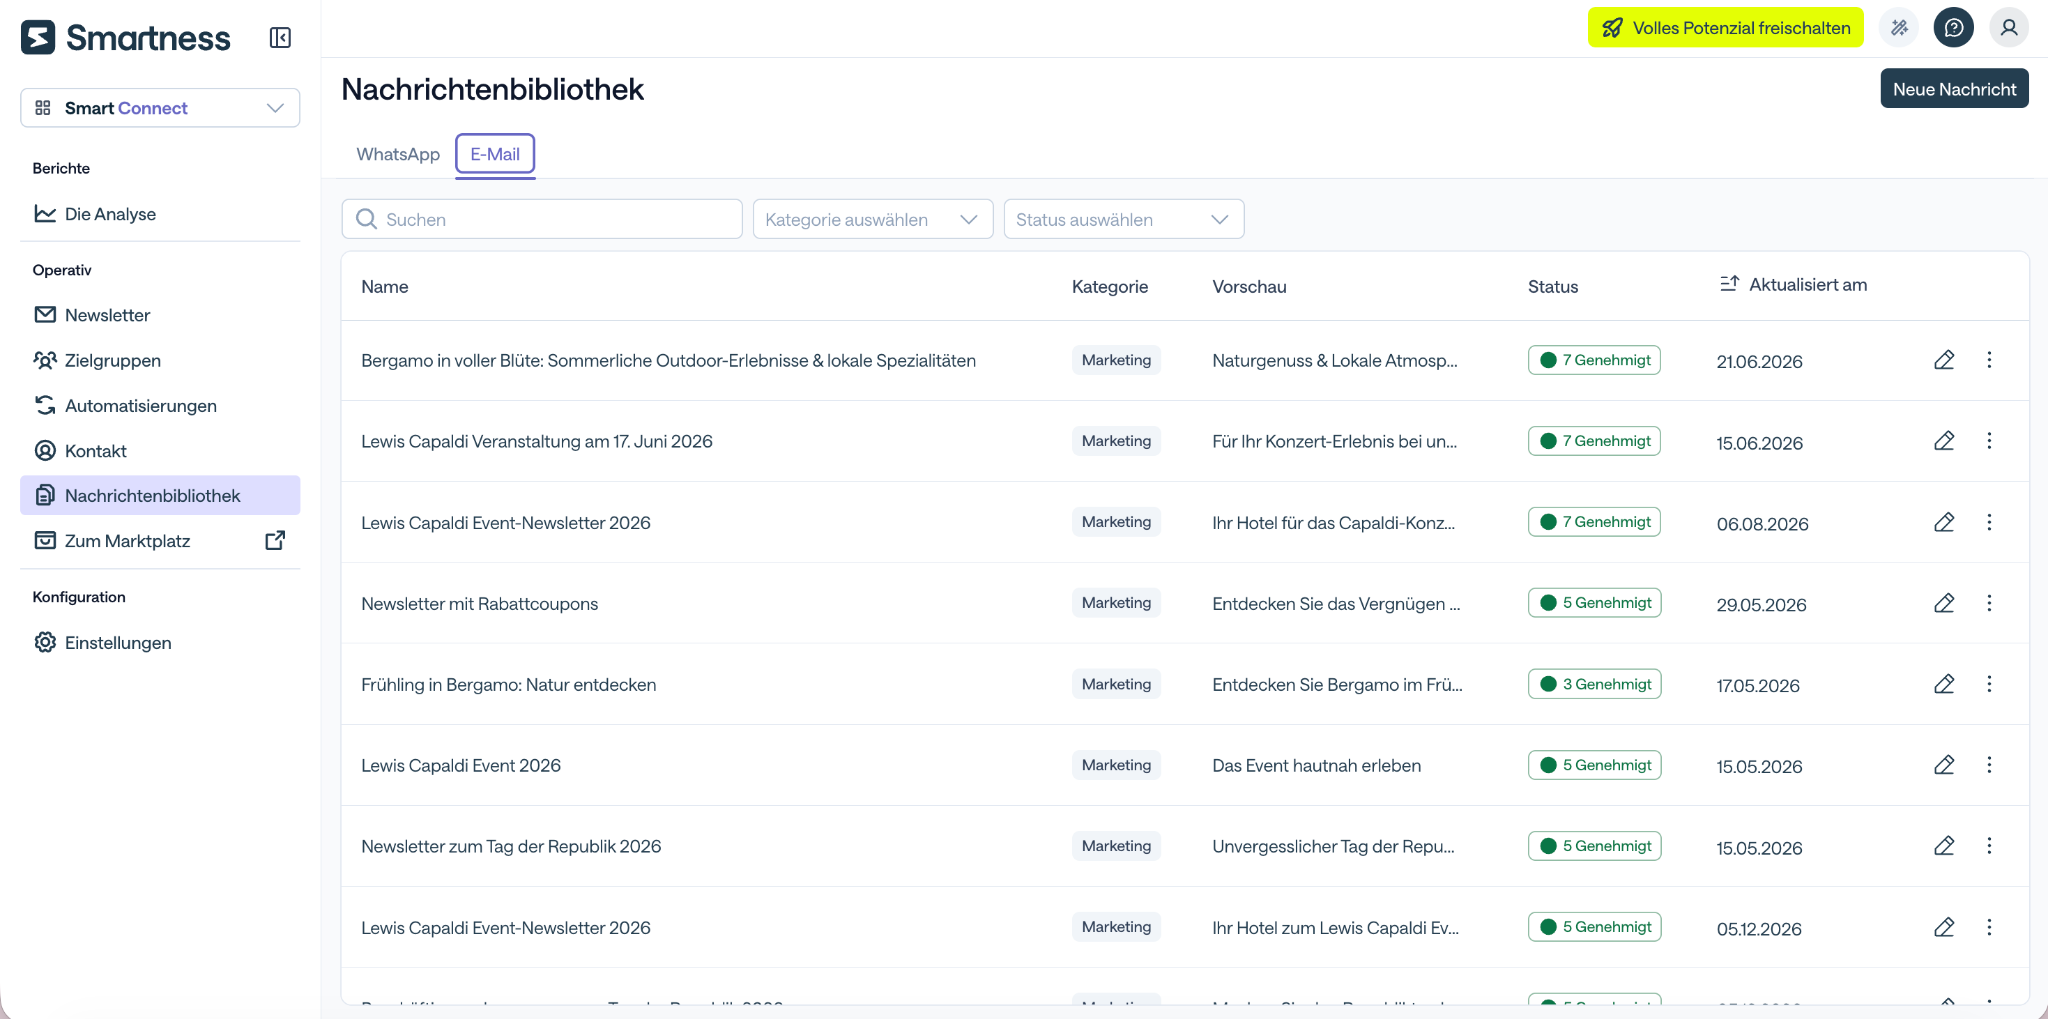This screenshot has height=1019, width=2048.
Task: Click the Nachrichtenbibliothek page heading
Action: [493, 89]
